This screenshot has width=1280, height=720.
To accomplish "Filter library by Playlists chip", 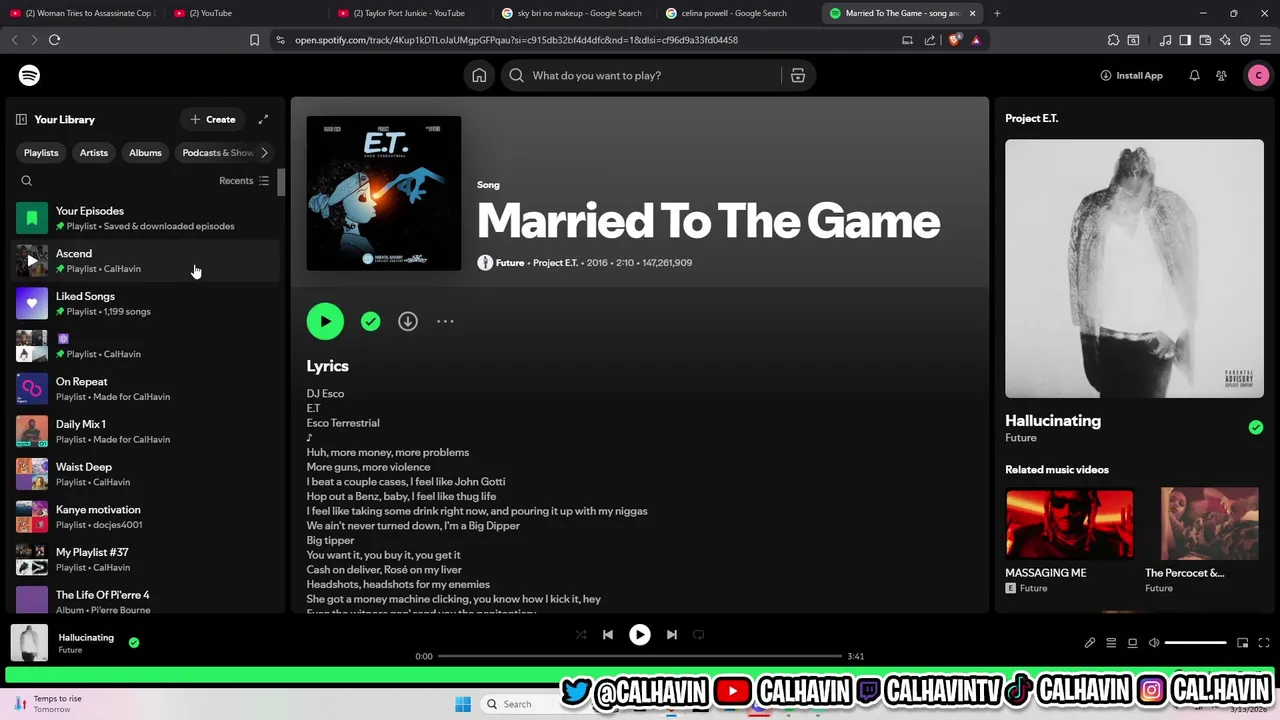I will tap(41, 153).
